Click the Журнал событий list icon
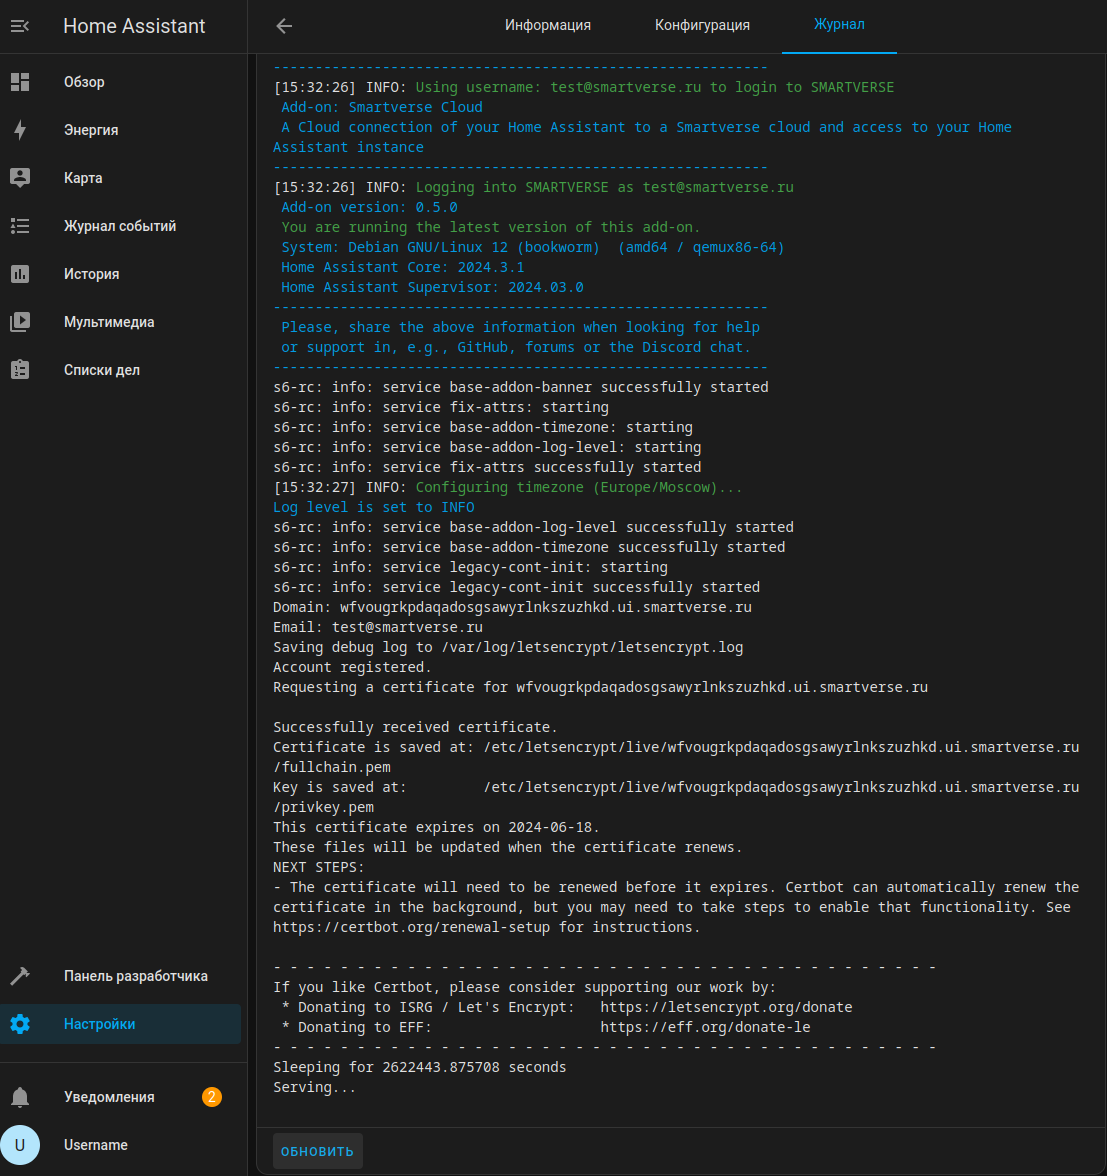The image size is (1107, 1176). [20, 226]
